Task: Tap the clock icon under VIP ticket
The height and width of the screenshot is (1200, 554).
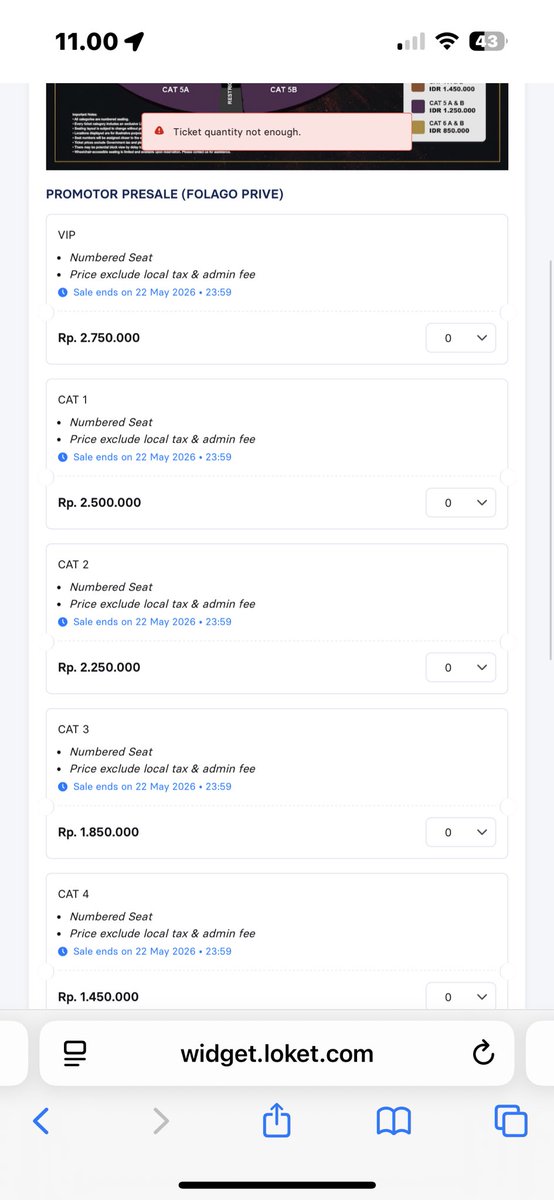Action: tap(63, 293)
